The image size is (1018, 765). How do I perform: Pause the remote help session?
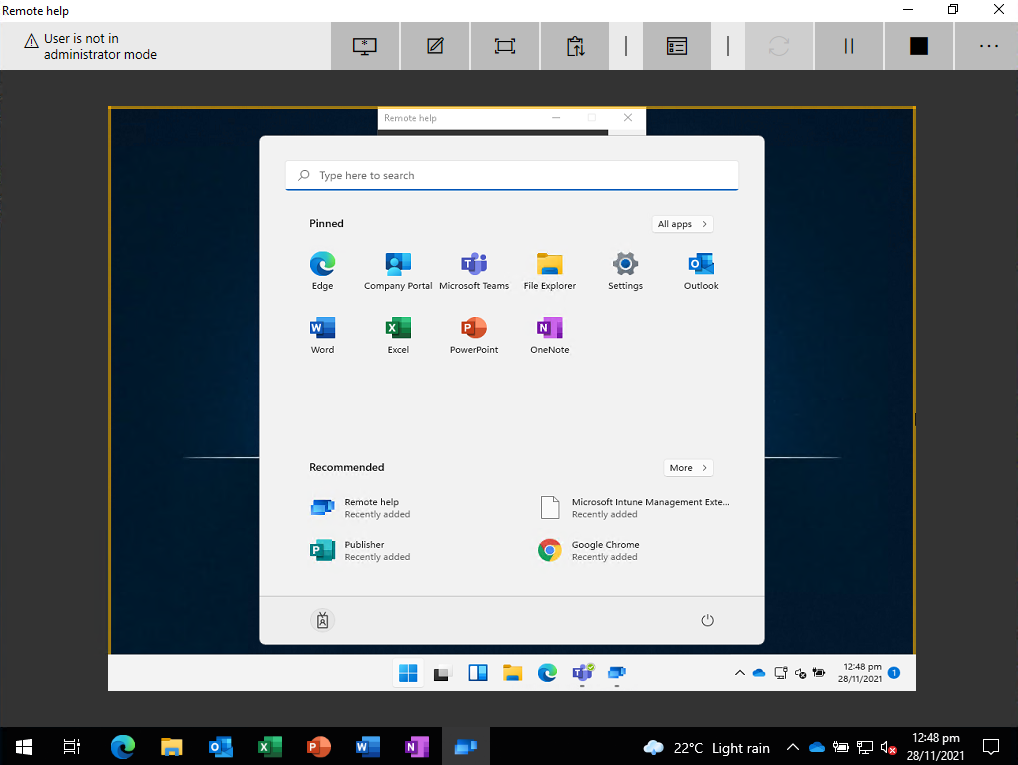[x=849, y=46]
